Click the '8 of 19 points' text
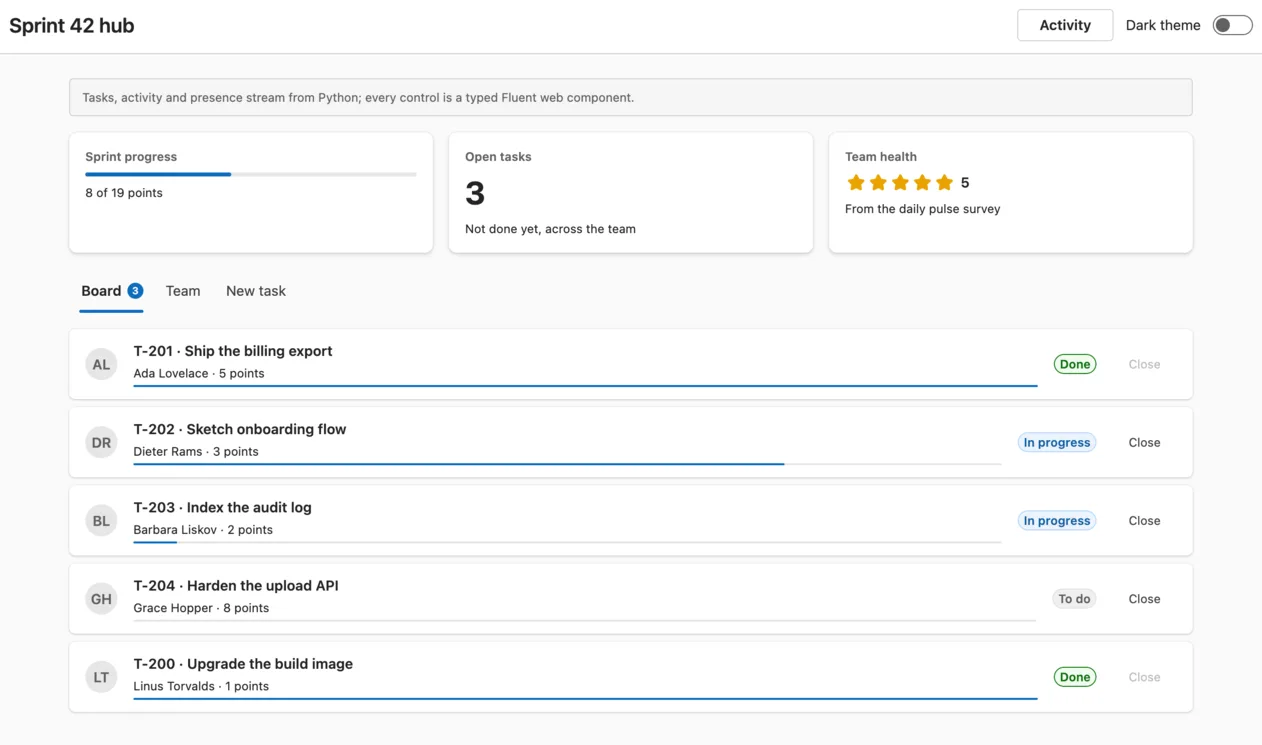 click(x=124, y=192)
